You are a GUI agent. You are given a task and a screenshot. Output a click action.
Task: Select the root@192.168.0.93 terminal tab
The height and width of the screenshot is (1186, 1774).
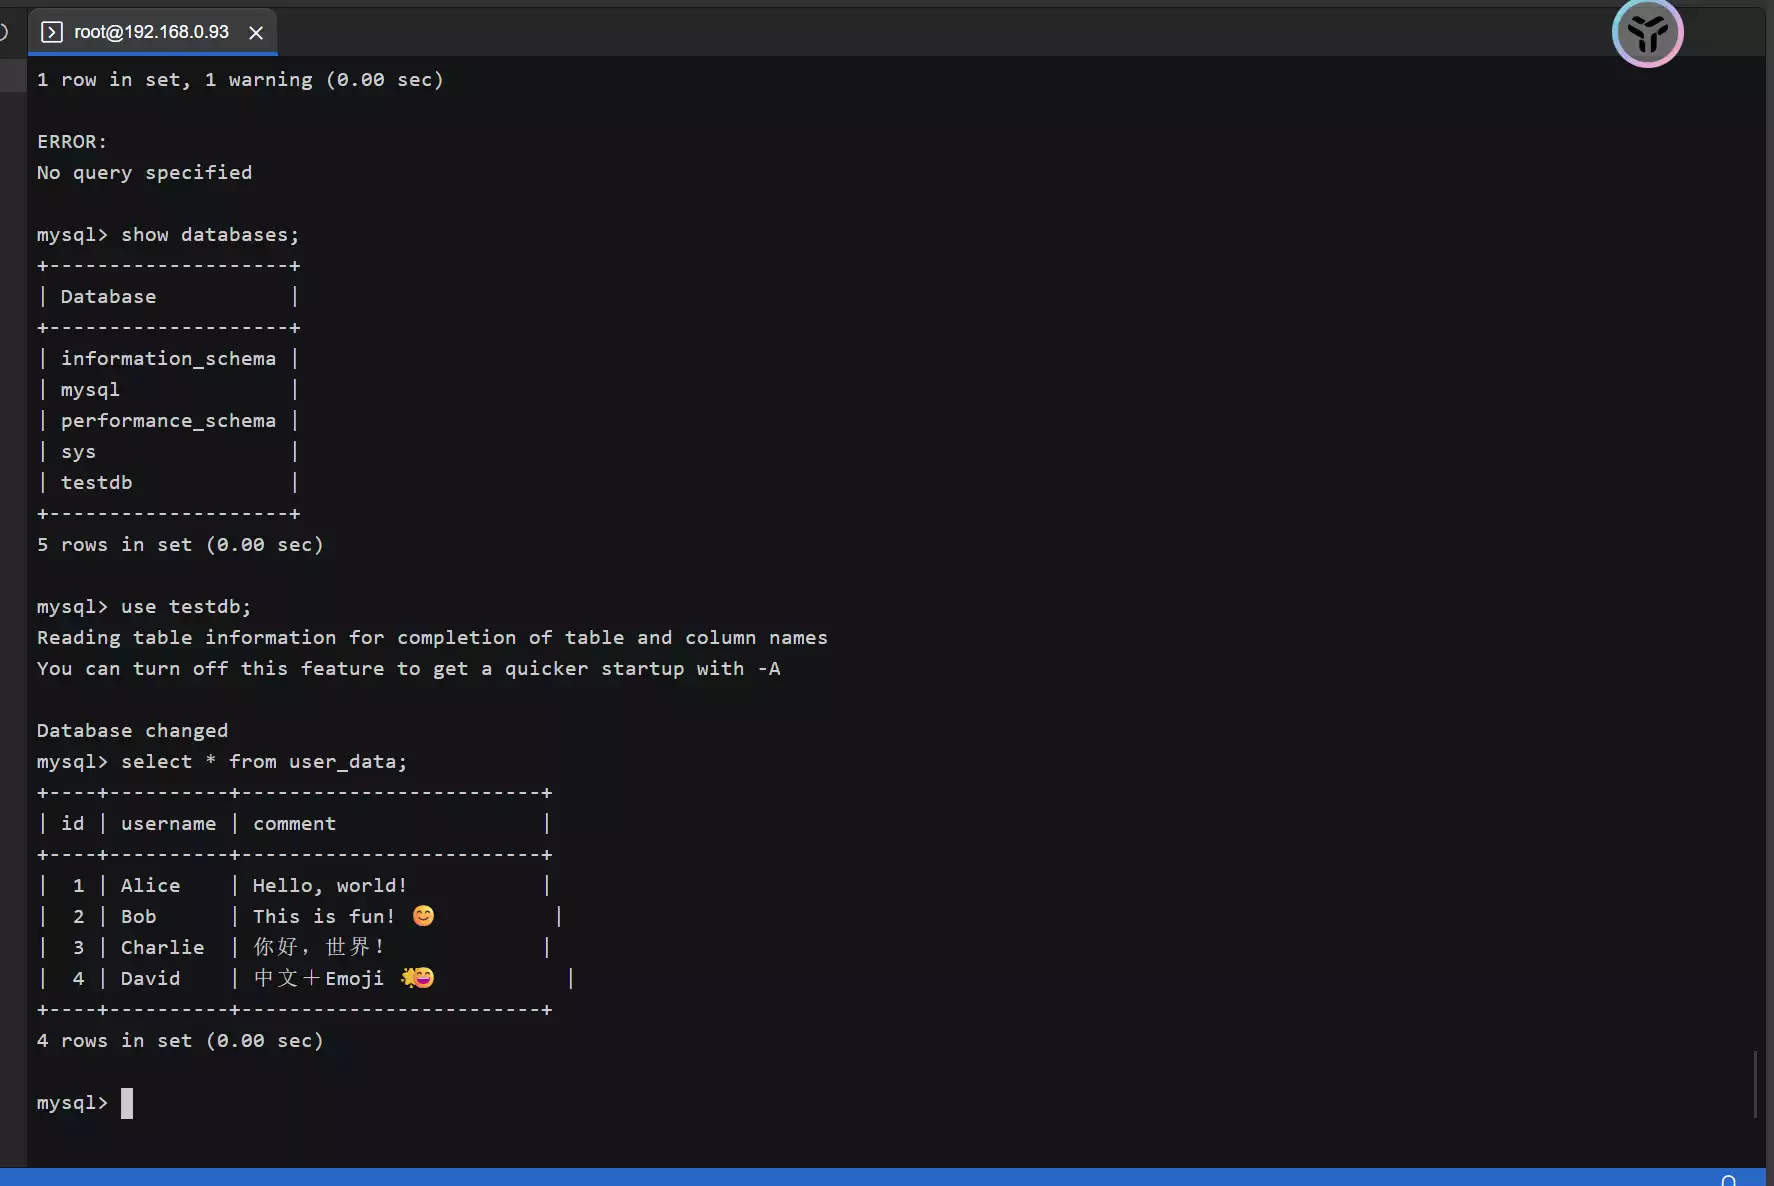tap(152, 32)
